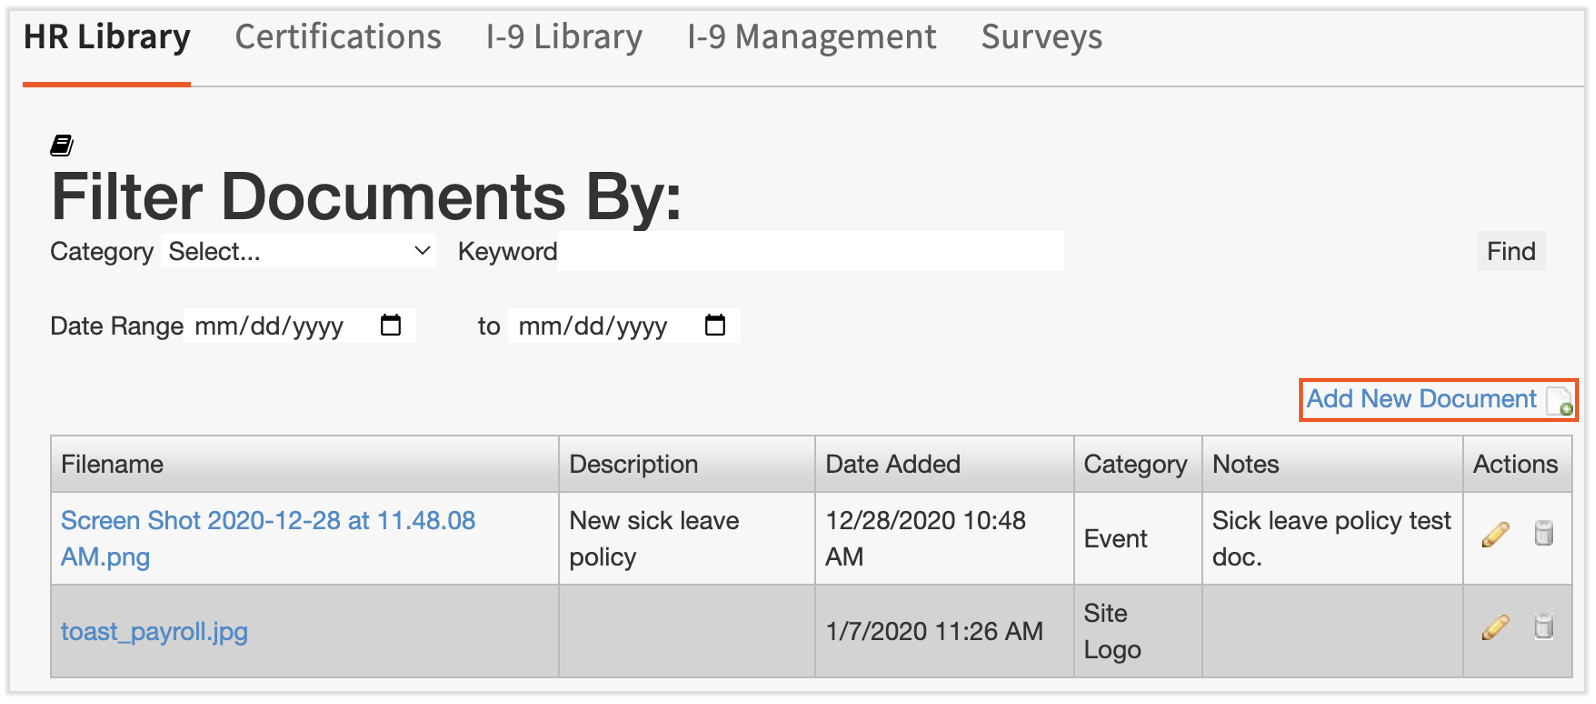1596x704 pixels.
Task: Select the Surveys tab
Action: (1041, 38)
